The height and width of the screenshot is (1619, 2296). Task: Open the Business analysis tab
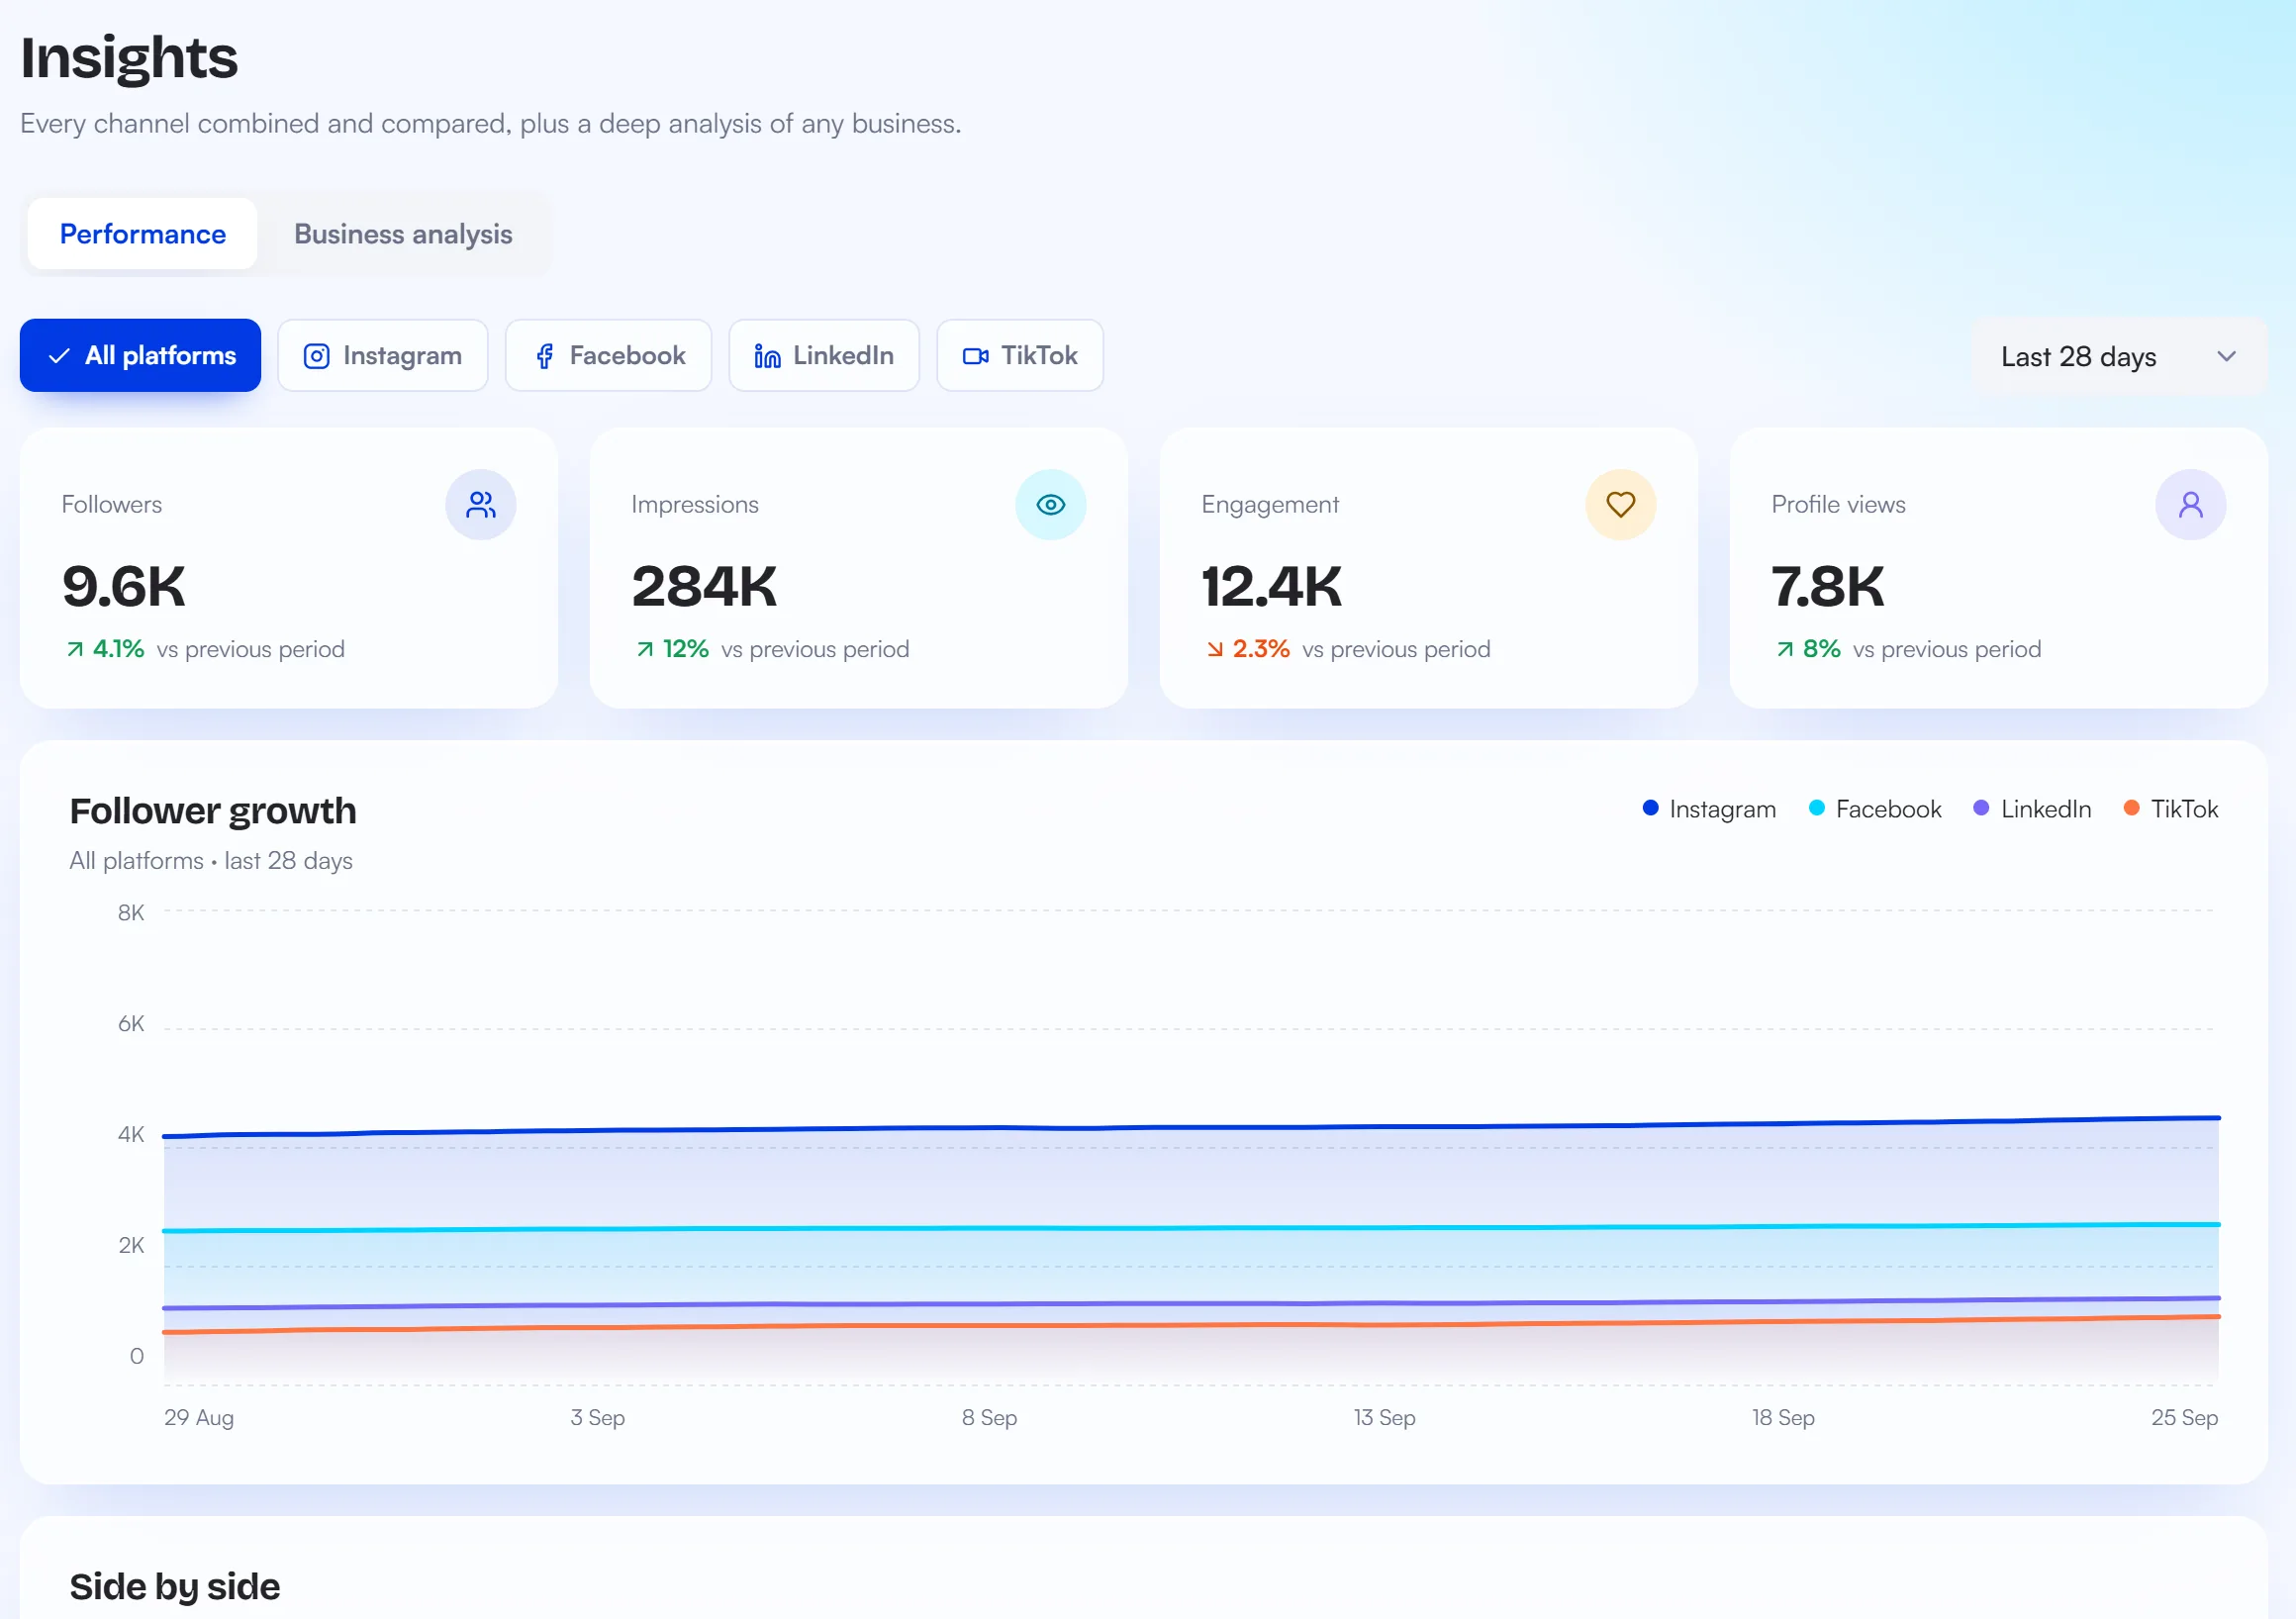click(403, 234)
